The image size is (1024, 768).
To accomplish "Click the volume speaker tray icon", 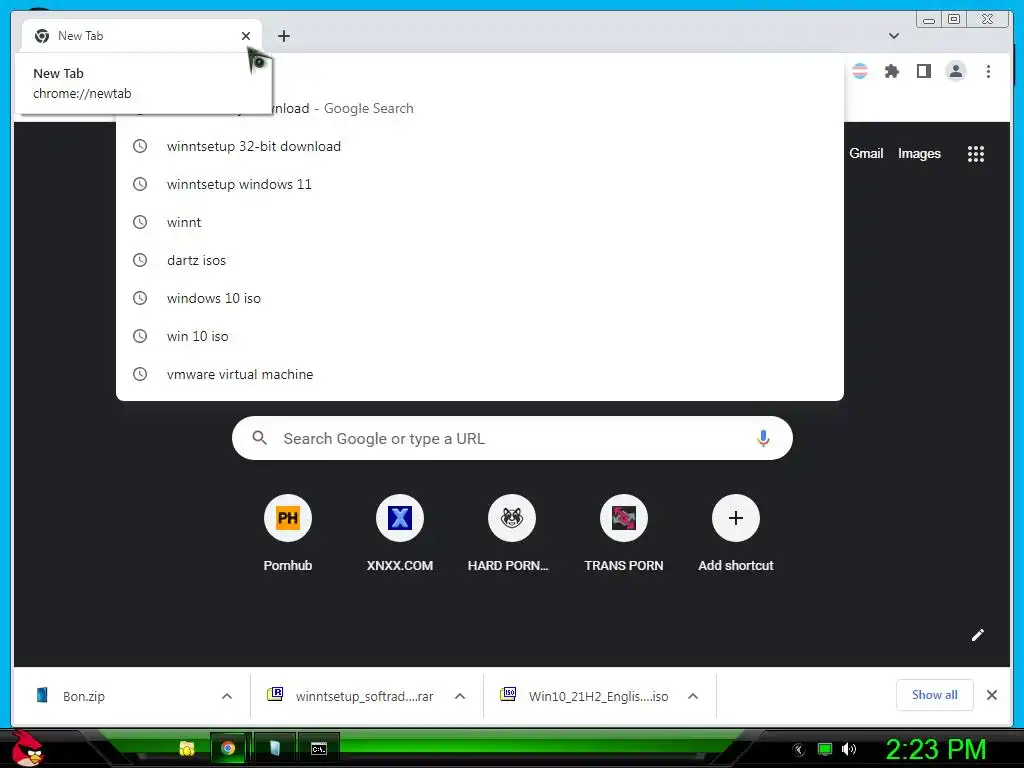I will click(x=848, y=749).
